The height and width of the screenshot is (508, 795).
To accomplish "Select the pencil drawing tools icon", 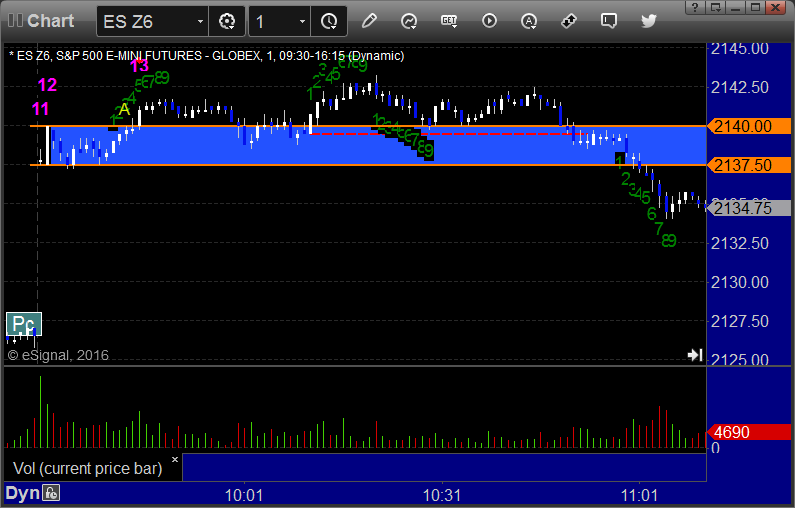I will click(369, 21).
